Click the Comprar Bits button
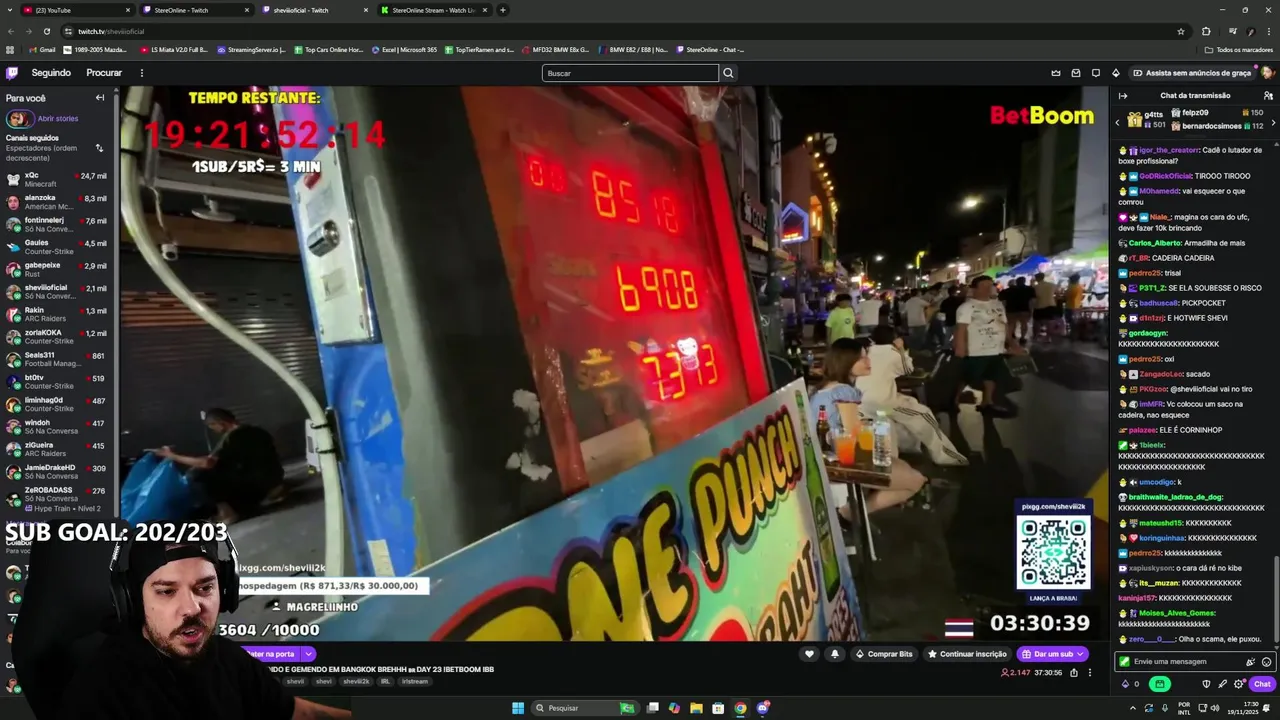 (884, 654)
